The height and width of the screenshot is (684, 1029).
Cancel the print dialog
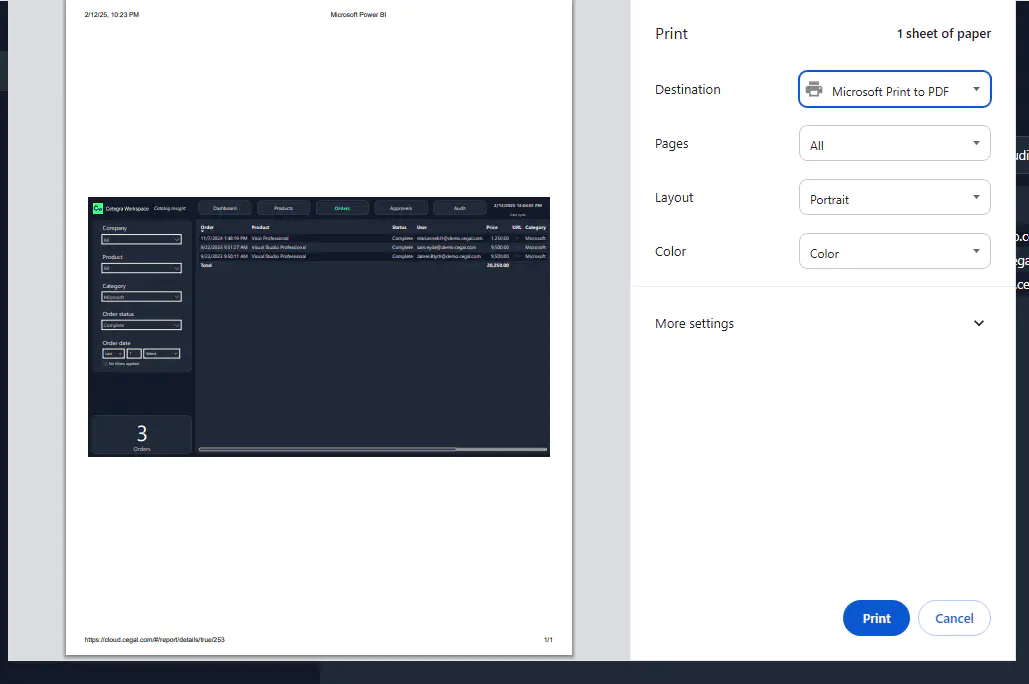point(953,618)
